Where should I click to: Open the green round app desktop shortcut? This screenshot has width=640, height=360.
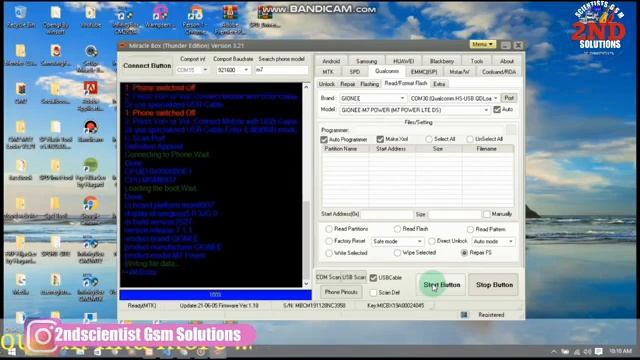(90, 173)
